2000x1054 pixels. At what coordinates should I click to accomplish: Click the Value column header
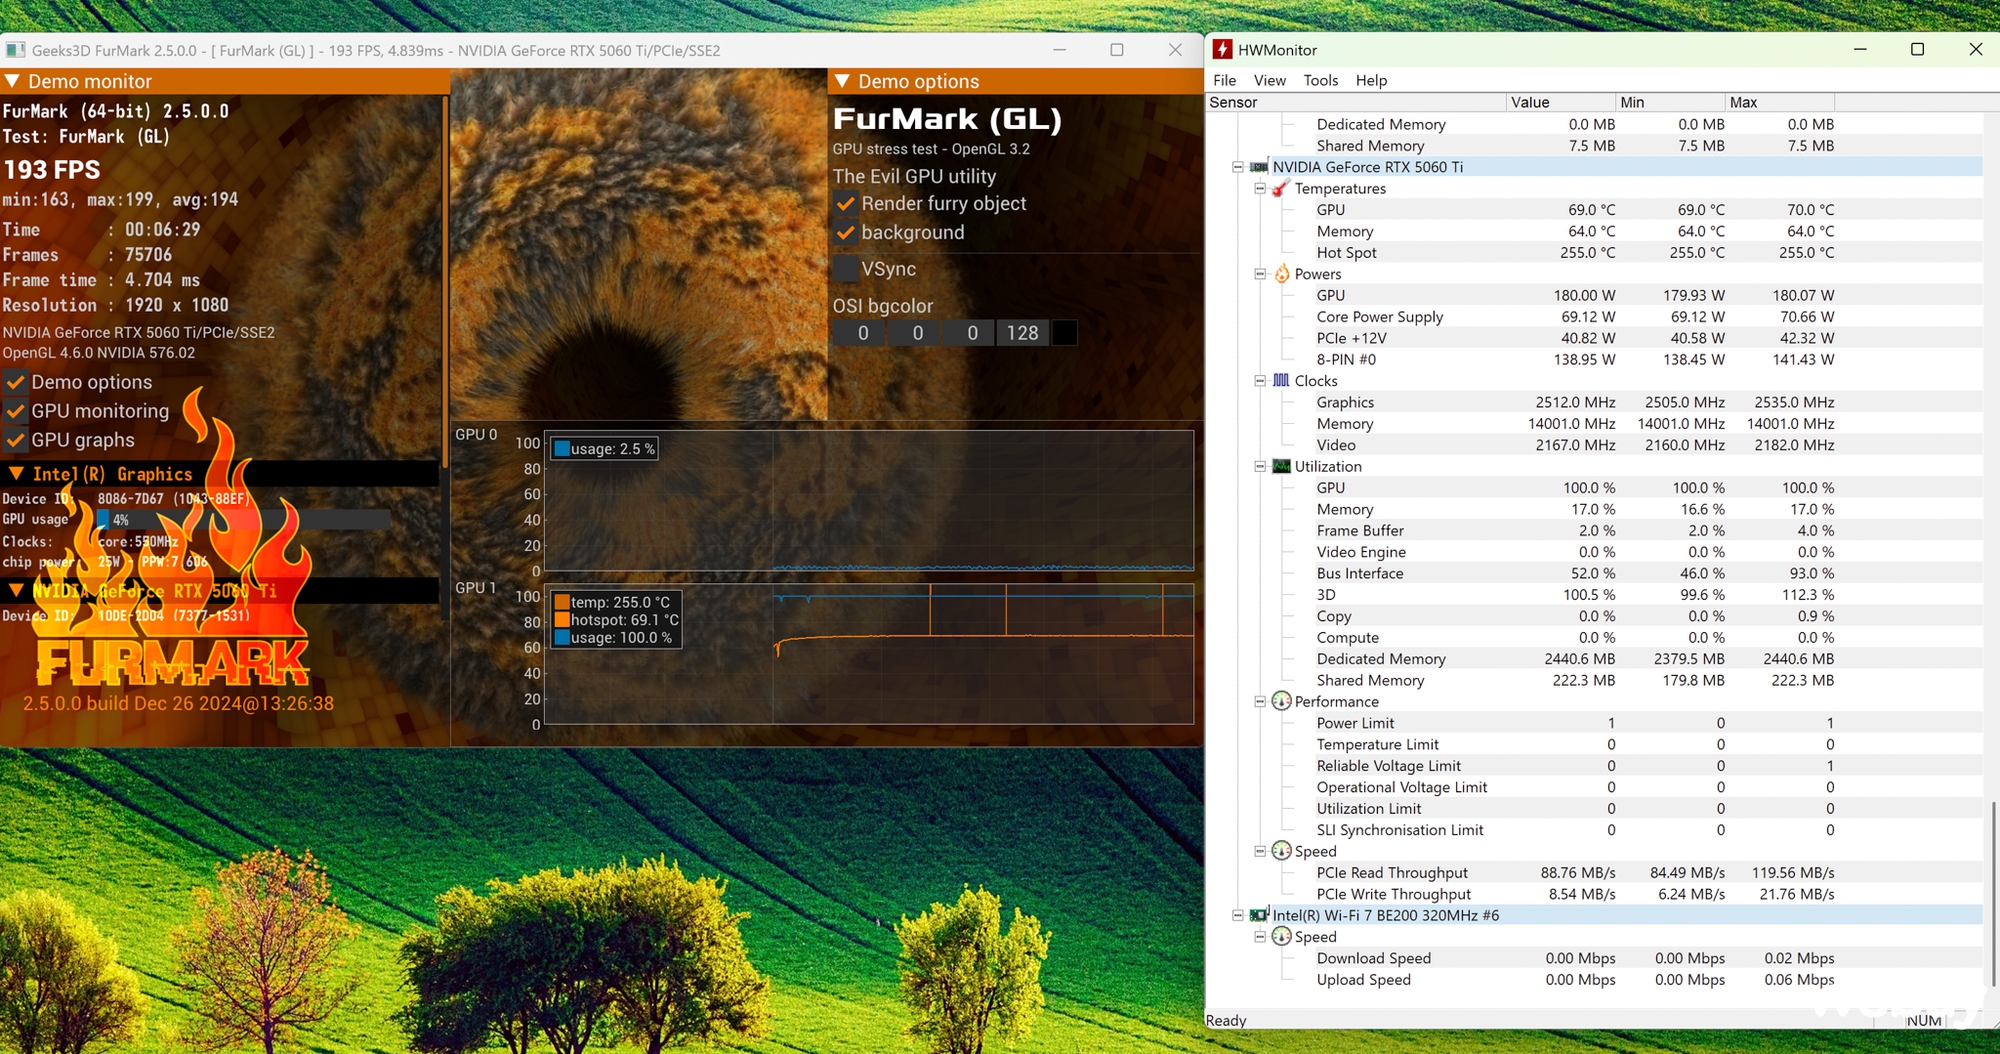[1561, 102]
